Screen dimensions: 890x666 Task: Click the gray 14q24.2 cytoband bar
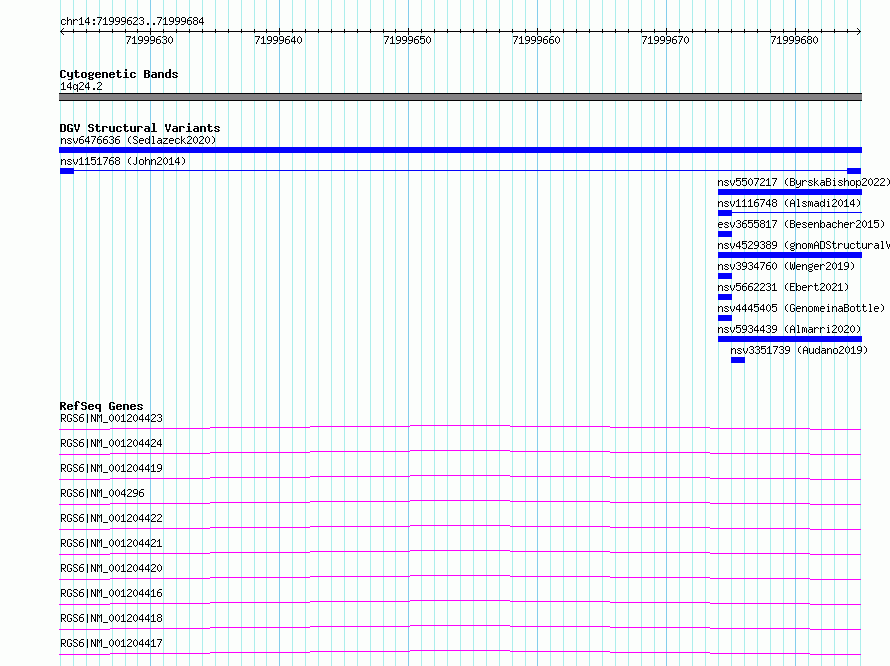pos(460,97)
